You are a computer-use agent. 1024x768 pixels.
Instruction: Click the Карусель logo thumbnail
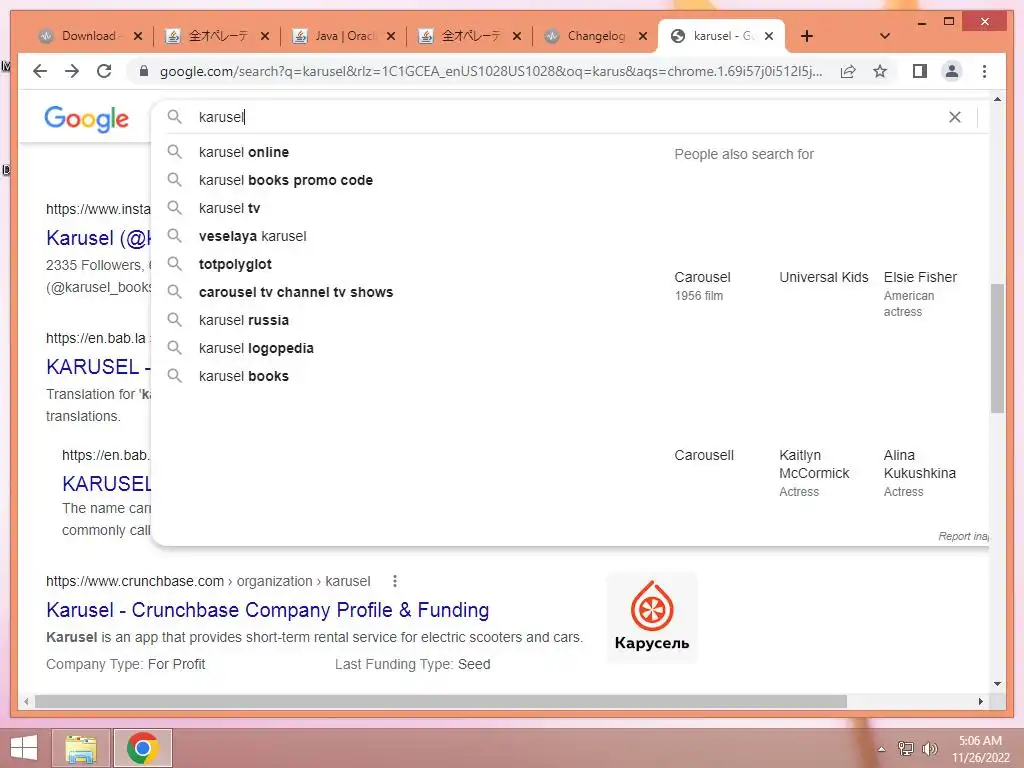click(652, 618)
